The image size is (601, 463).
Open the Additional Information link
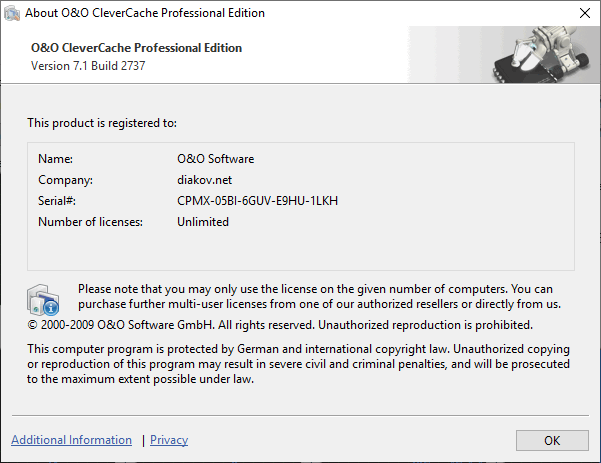71,440
